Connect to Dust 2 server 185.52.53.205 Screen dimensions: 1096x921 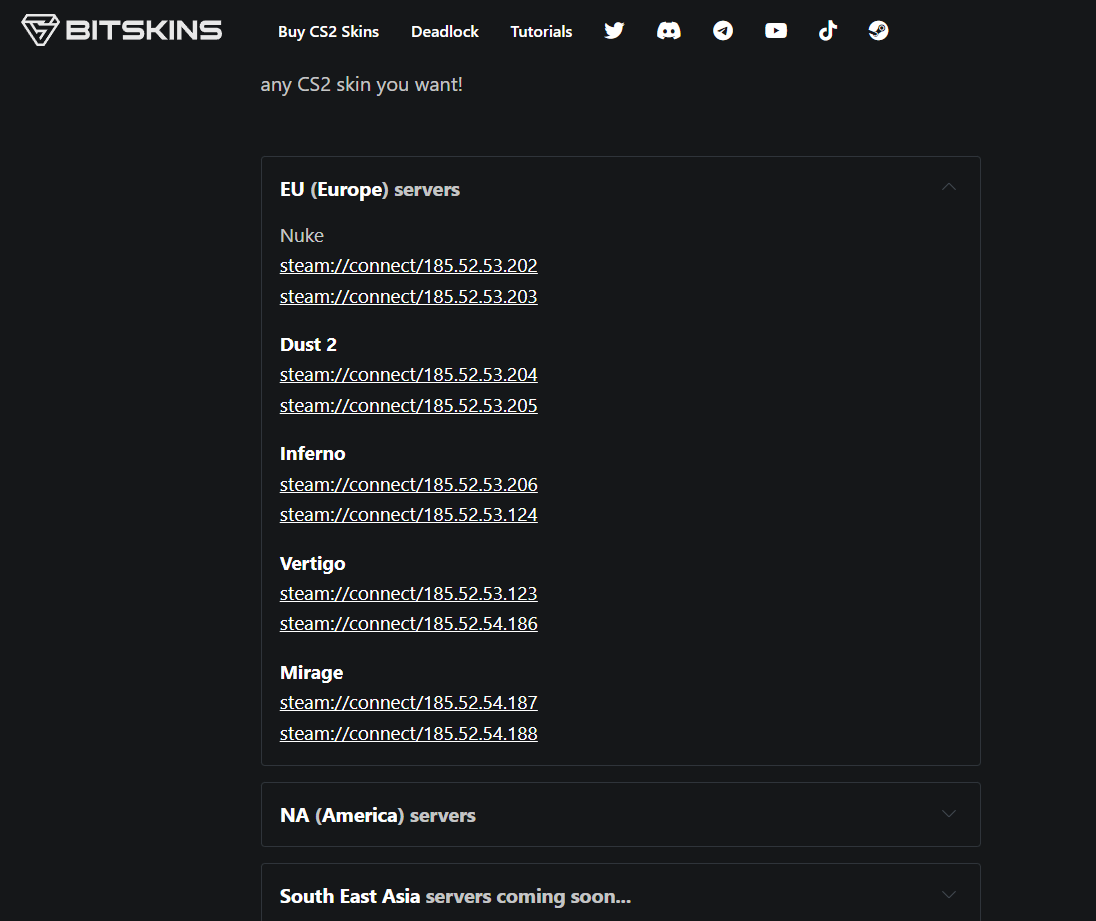click(408, 405)
